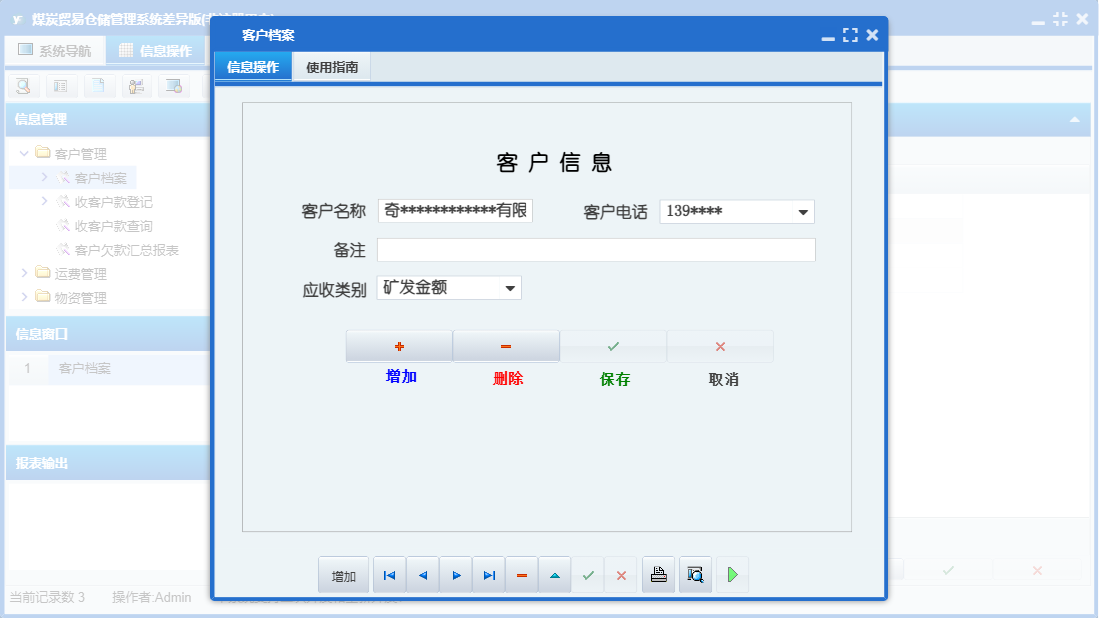Open the search icon on the left toolbar
The height and width of the screenshot is (618, 1099).
coord(23,86)
